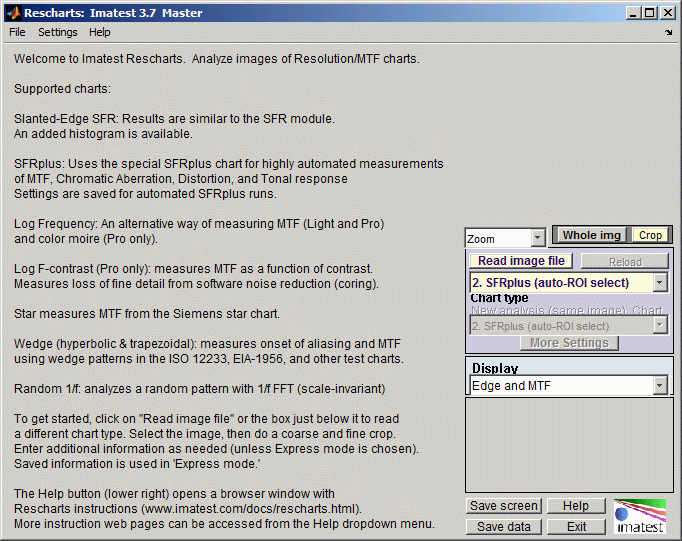The width and height of the screenshot is (682, 541).
Task: Toggle the Whole img button
Action: [592, 235]
